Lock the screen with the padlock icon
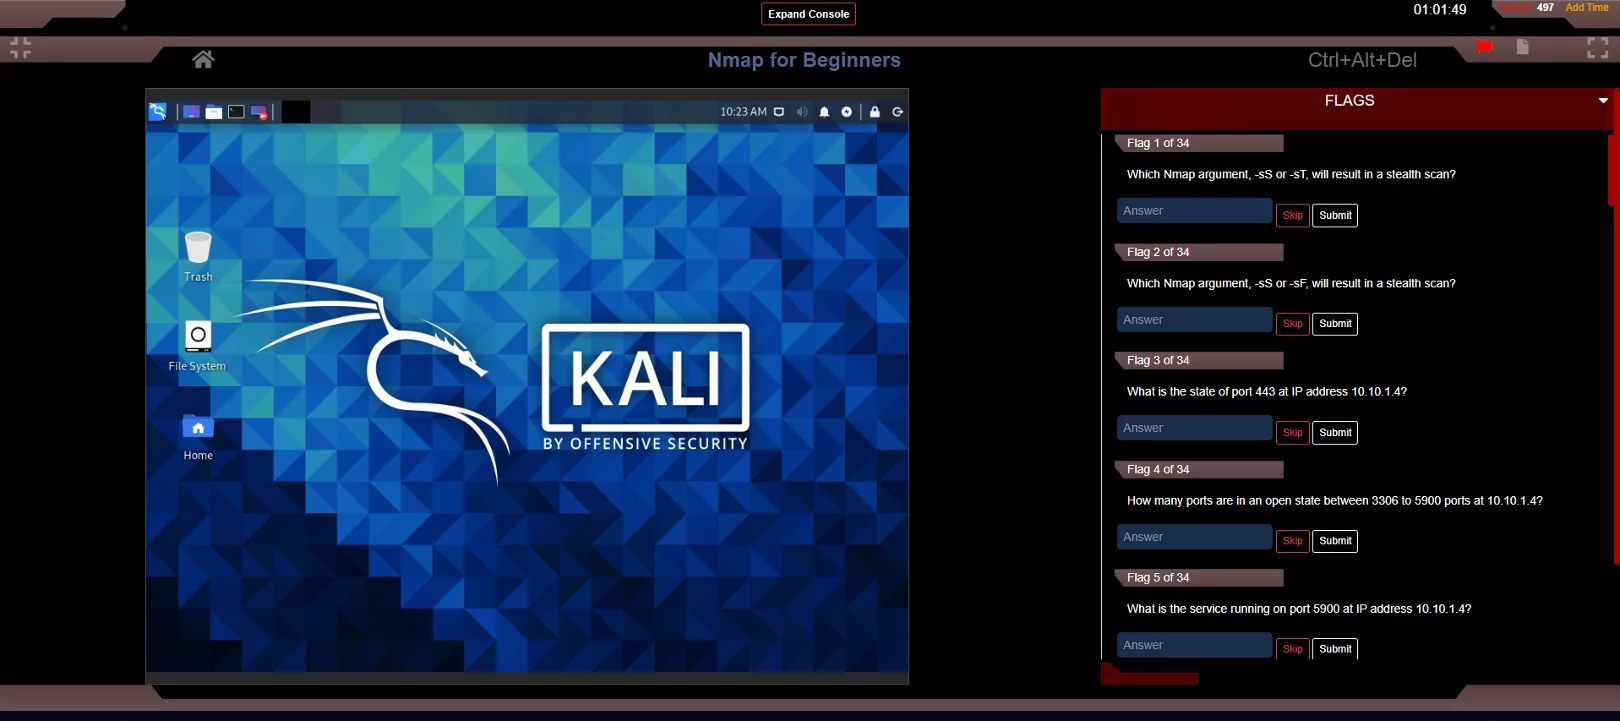Viewport: 1620px width, 723px height. [875, 112]
